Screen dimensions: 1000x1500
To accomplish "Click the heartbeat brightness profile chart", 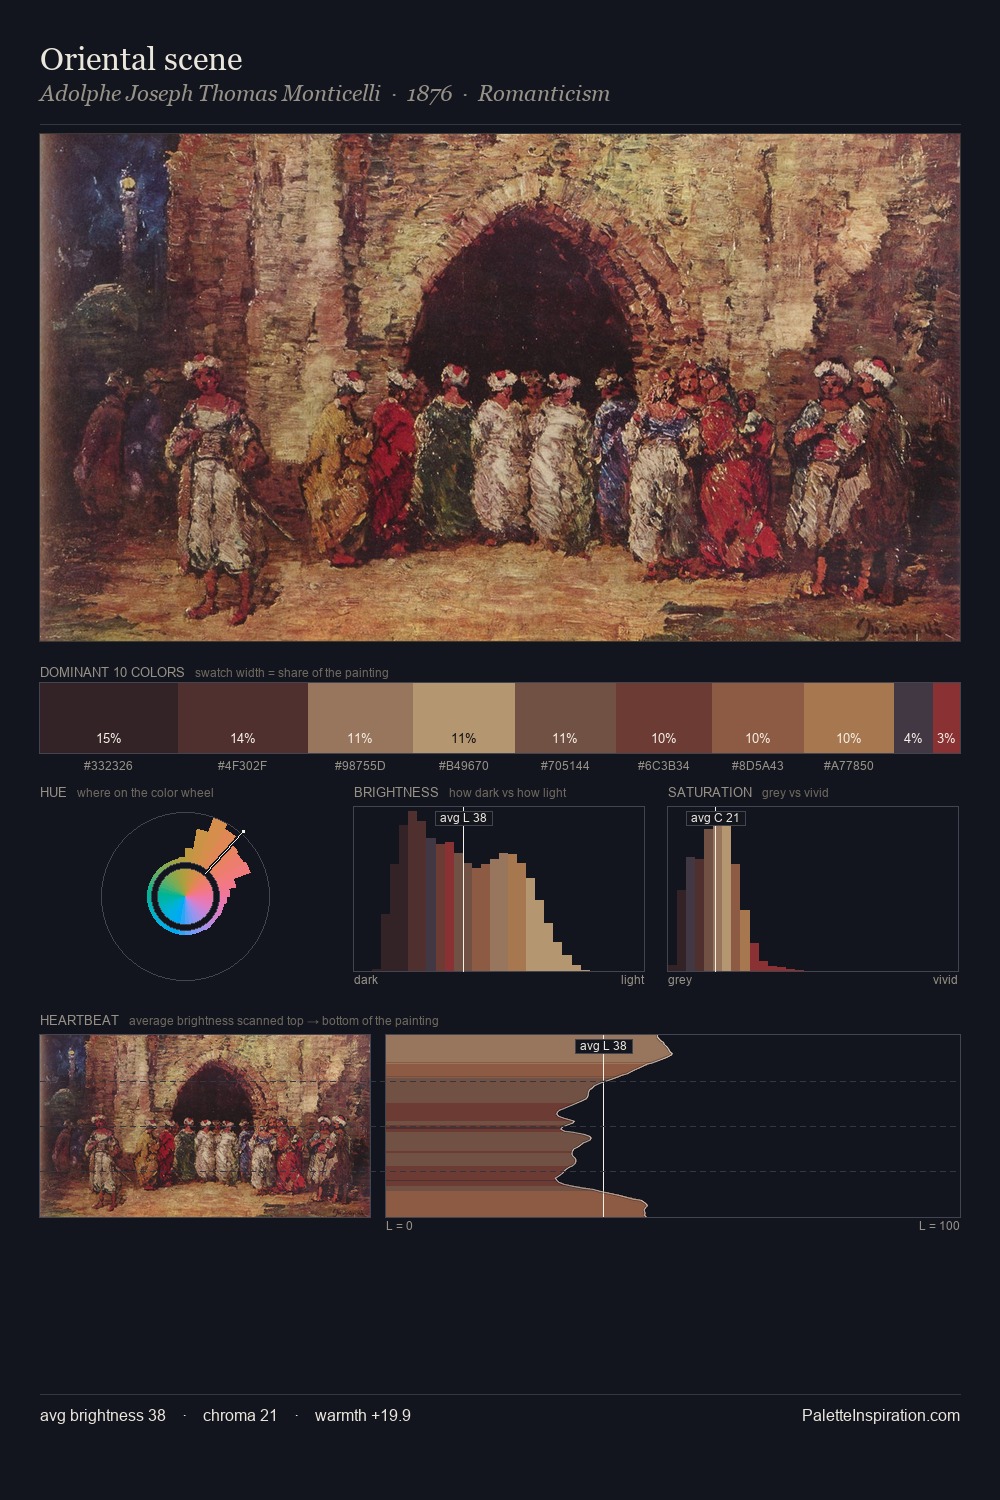I will 673,1126.
